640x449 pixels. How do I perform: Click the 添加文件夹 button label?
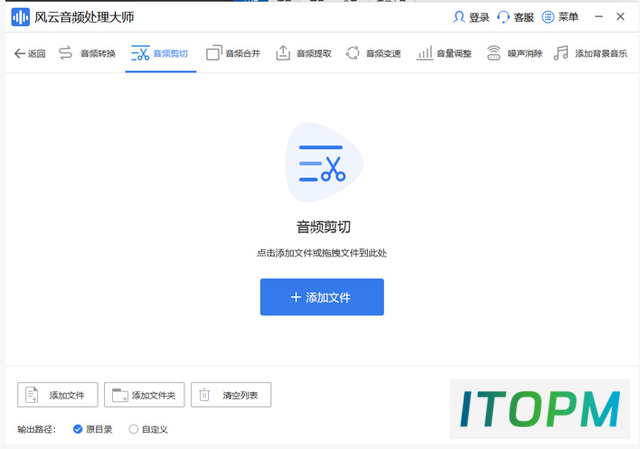153,395
